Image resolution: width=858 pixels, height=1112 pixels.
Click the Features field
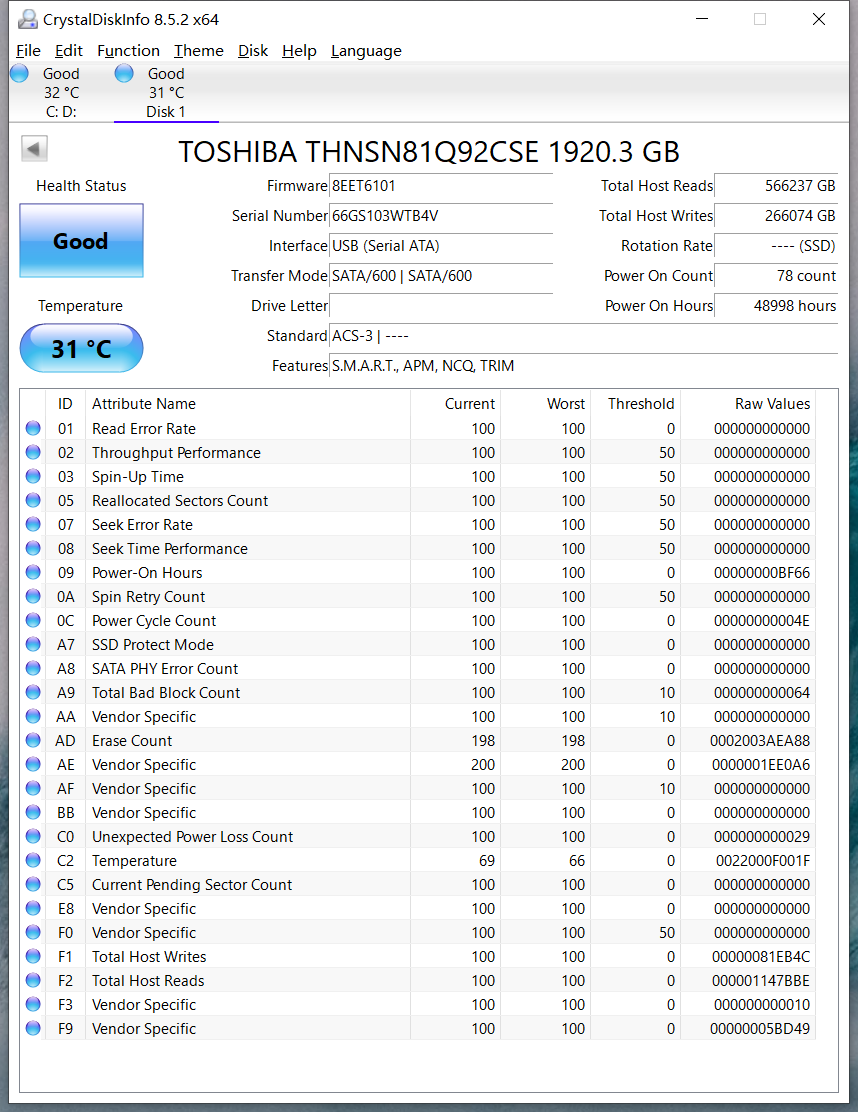tap(584, 366)
